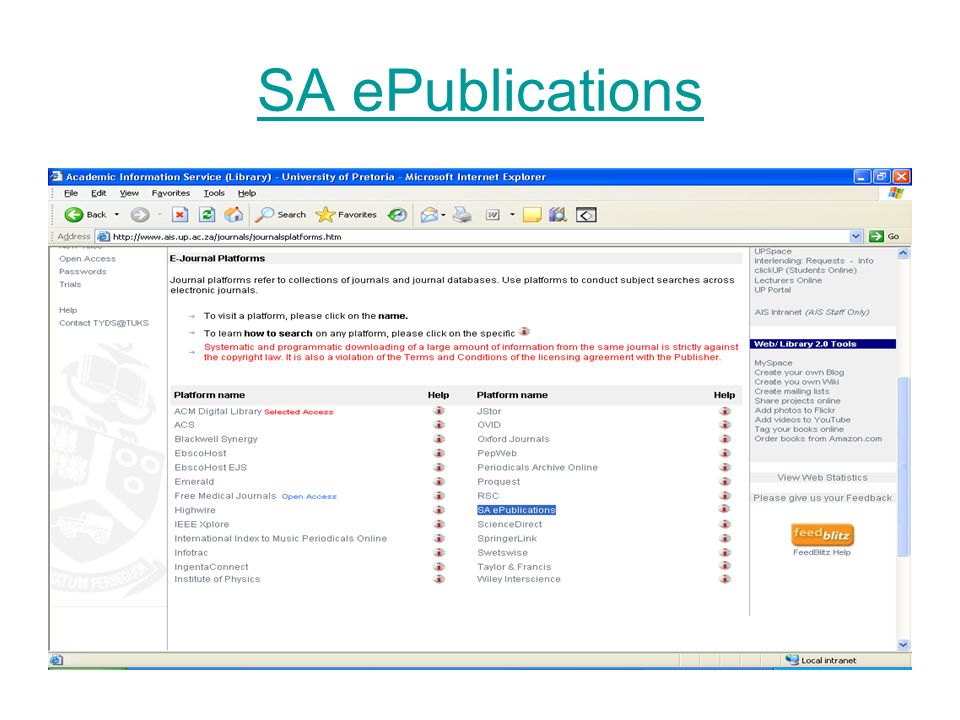This screenshot has height=720, width=960.
Task: Open the address bar dropdown list
Action: tap(856, 236)
